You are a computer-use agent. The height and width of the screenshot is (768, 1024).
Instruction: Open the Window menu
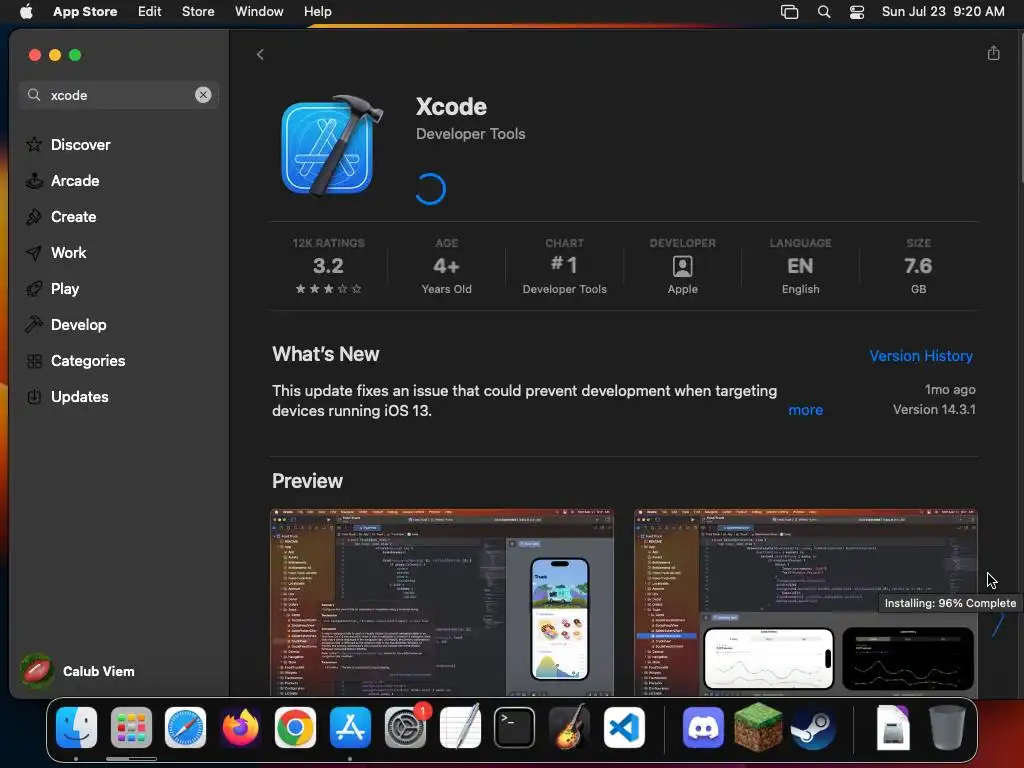(x=259, y=11)
